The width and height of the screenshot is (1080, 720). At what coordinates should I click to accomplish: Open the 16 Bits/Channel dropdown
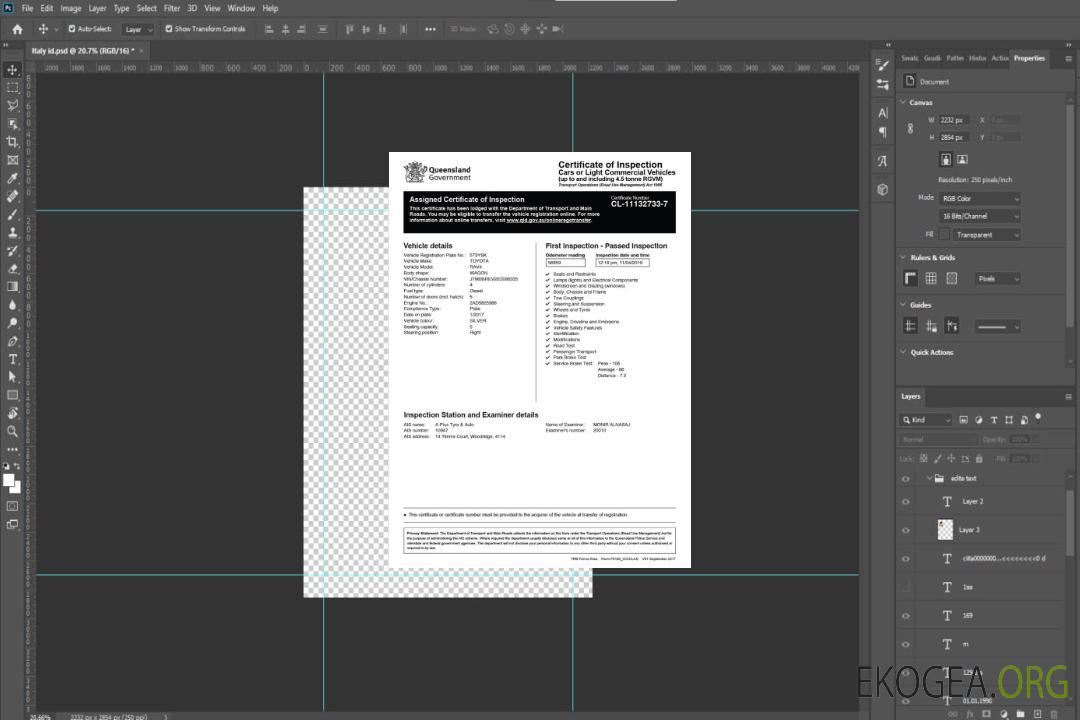[x=979, y=216]
